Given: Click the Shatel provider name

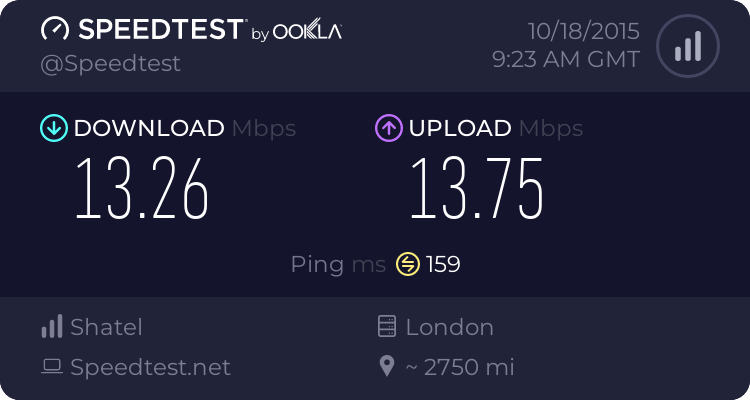Looking at the screenshot, I should coord(106,327).
